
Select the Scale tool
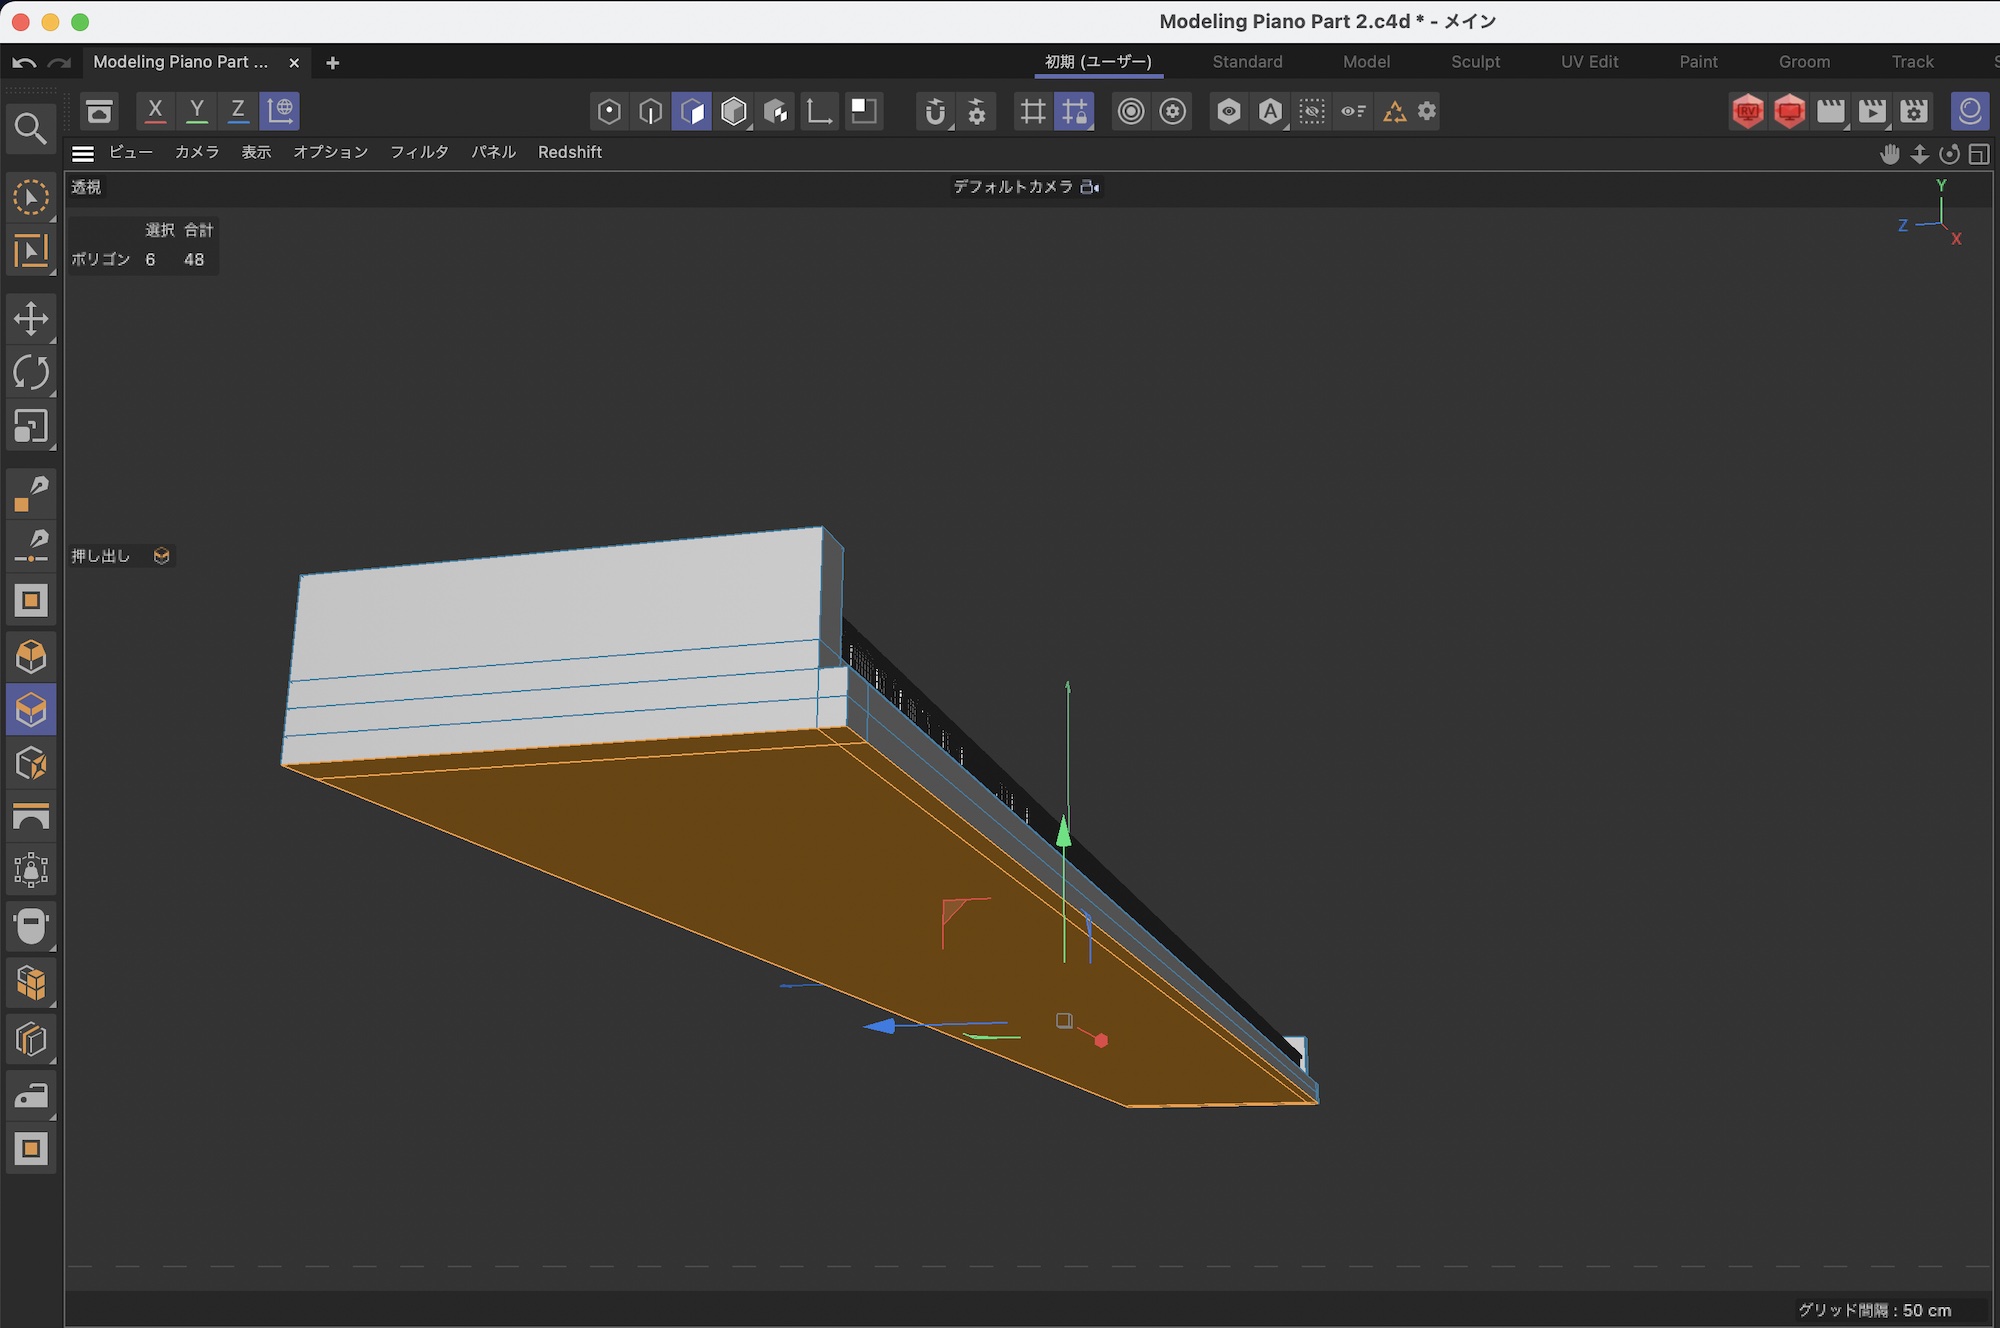coord(31,427)
